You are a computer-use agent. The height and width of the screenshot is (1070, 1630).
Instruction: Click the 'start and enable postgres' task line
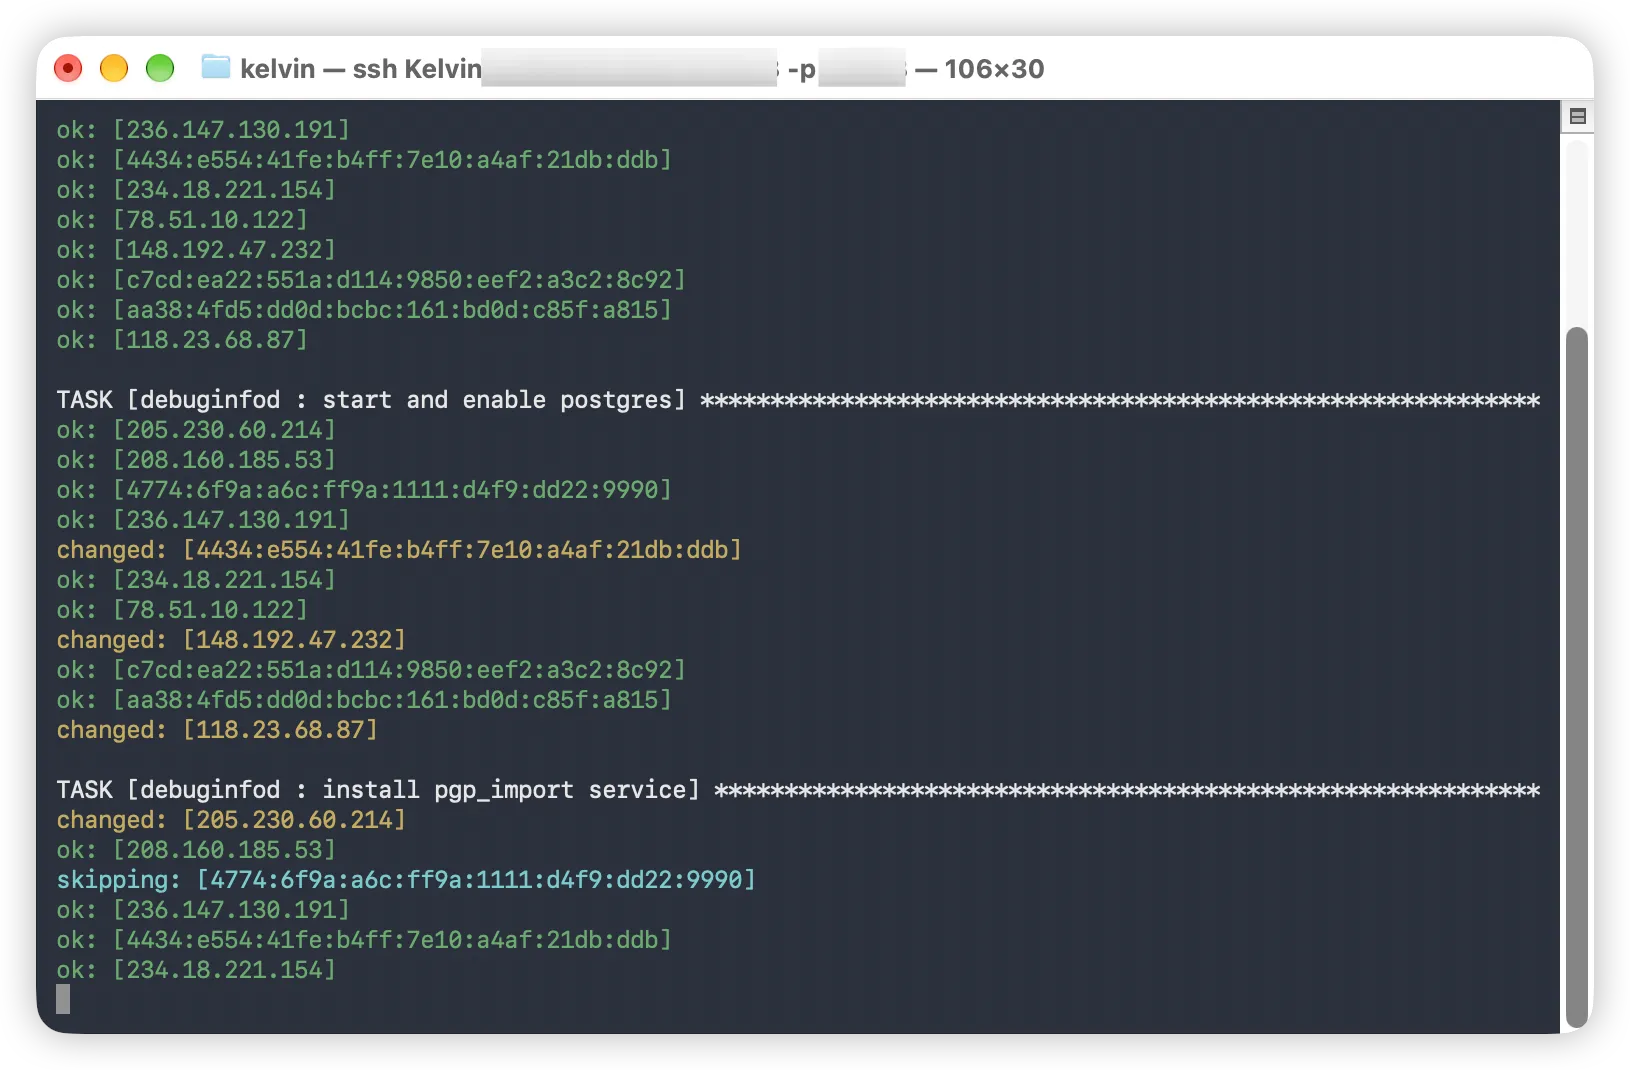[798, 400]
